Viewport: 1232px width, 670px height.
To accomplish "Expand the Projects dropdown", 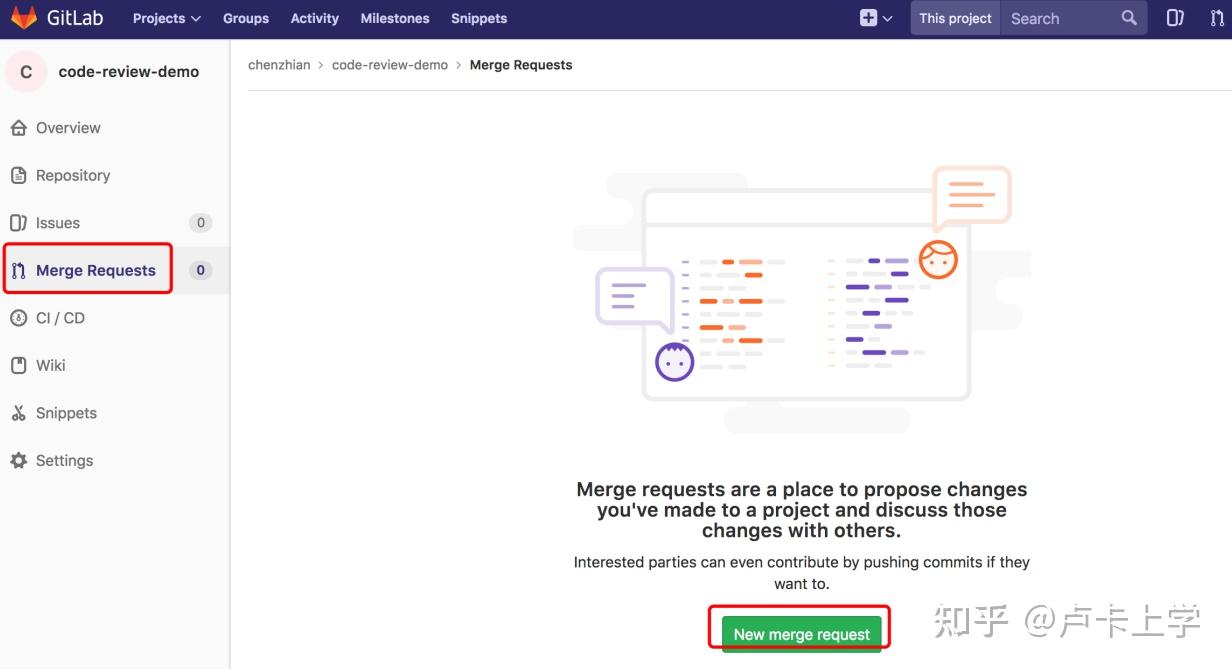I will (x=165, y=18).
